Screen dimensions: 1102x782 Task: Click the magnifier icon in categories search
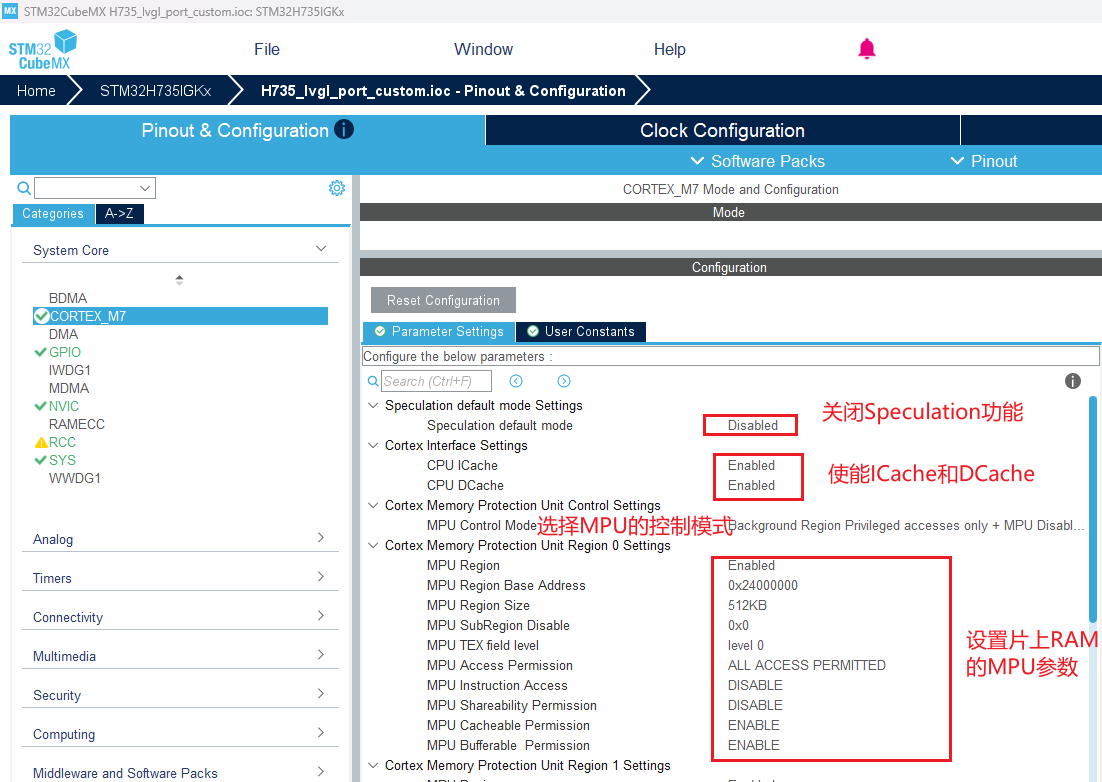point(24,188)
